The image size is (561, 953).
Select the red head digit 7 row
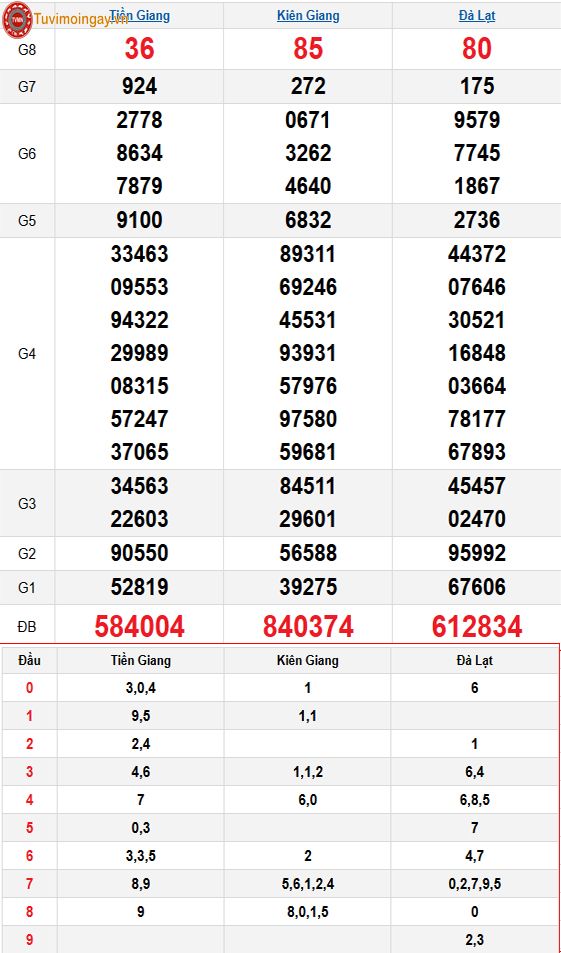pos(280,884)
